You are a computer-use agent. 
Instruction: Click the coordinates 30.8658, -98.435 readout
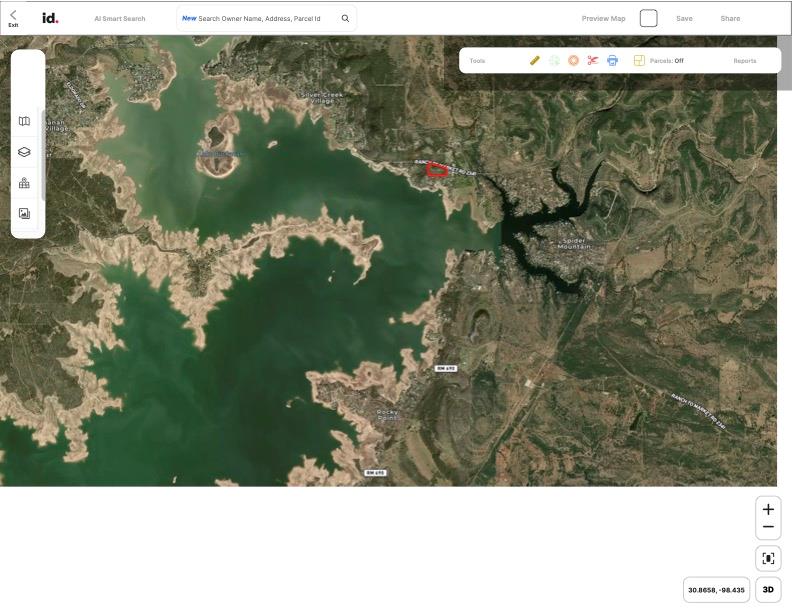click(x=716, y=590)
